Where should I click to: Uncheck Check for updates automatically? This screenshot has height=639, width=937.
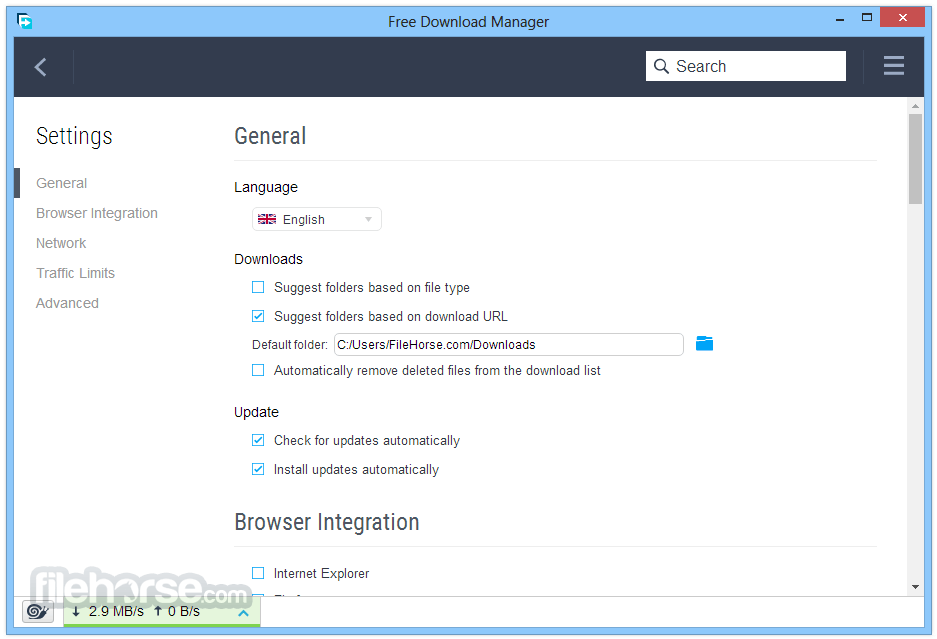point(258,441)
